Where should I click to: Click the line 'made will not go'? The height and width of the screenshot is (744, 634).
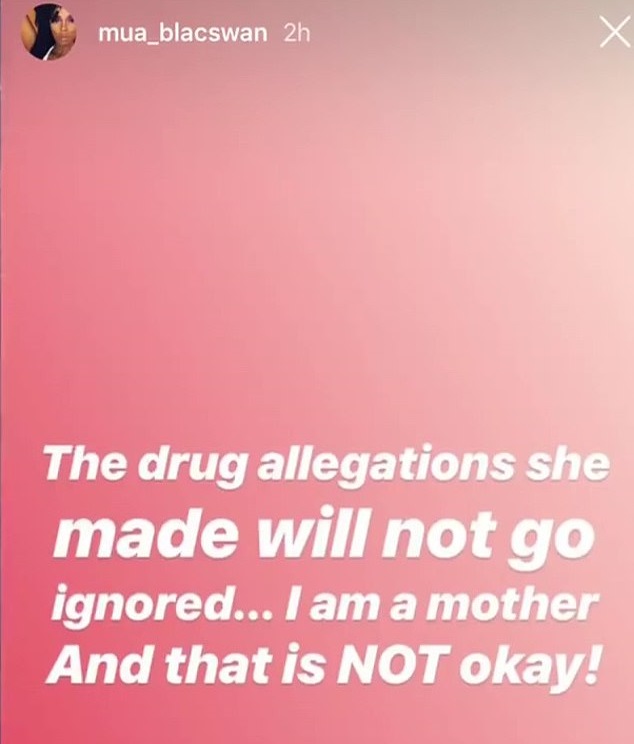tap(323, 536)
